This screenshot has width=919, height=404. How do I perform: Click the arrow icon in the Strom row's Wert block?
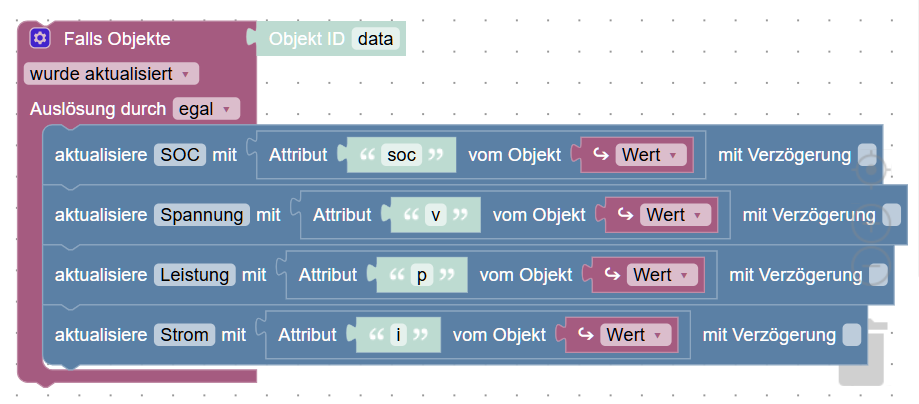click(x=580, y=335)
